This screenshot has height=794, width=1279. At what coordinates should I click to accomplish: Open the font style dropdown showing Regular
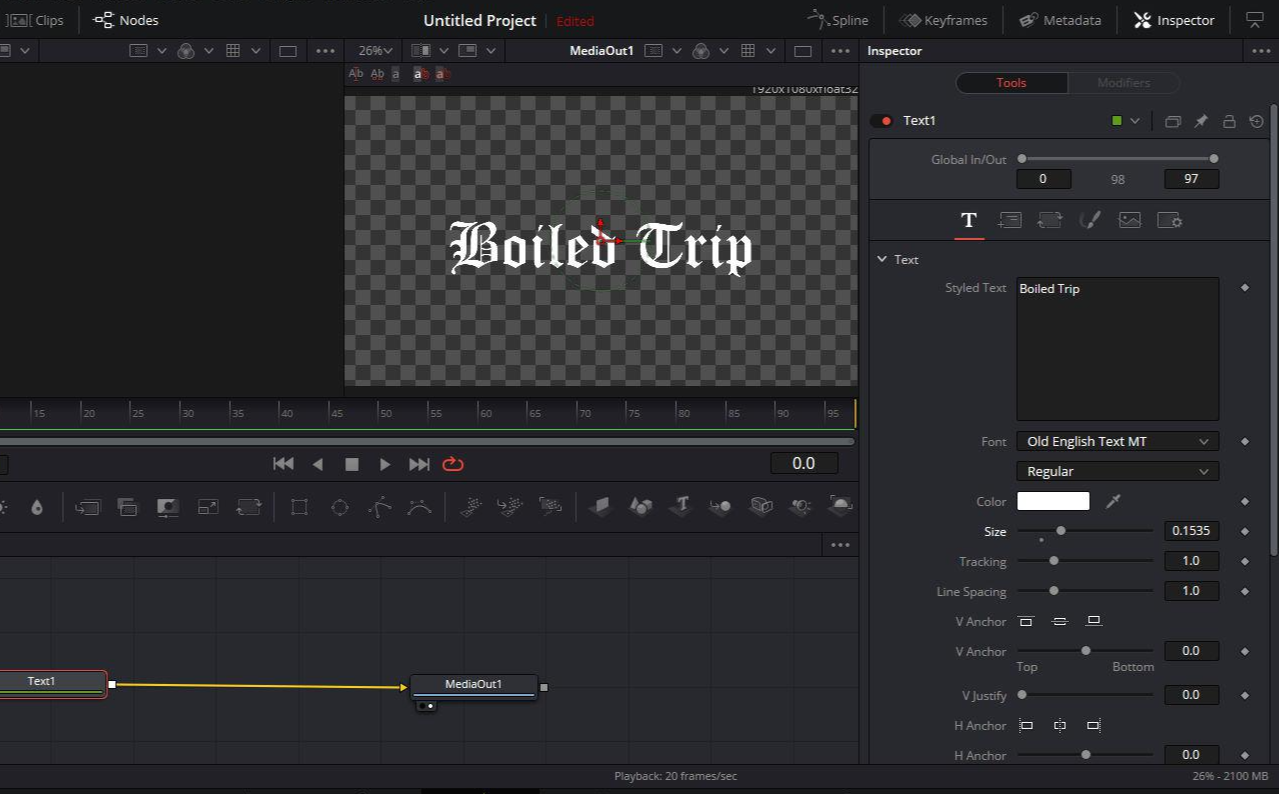pyautogui.click(x=1117, y=471)
